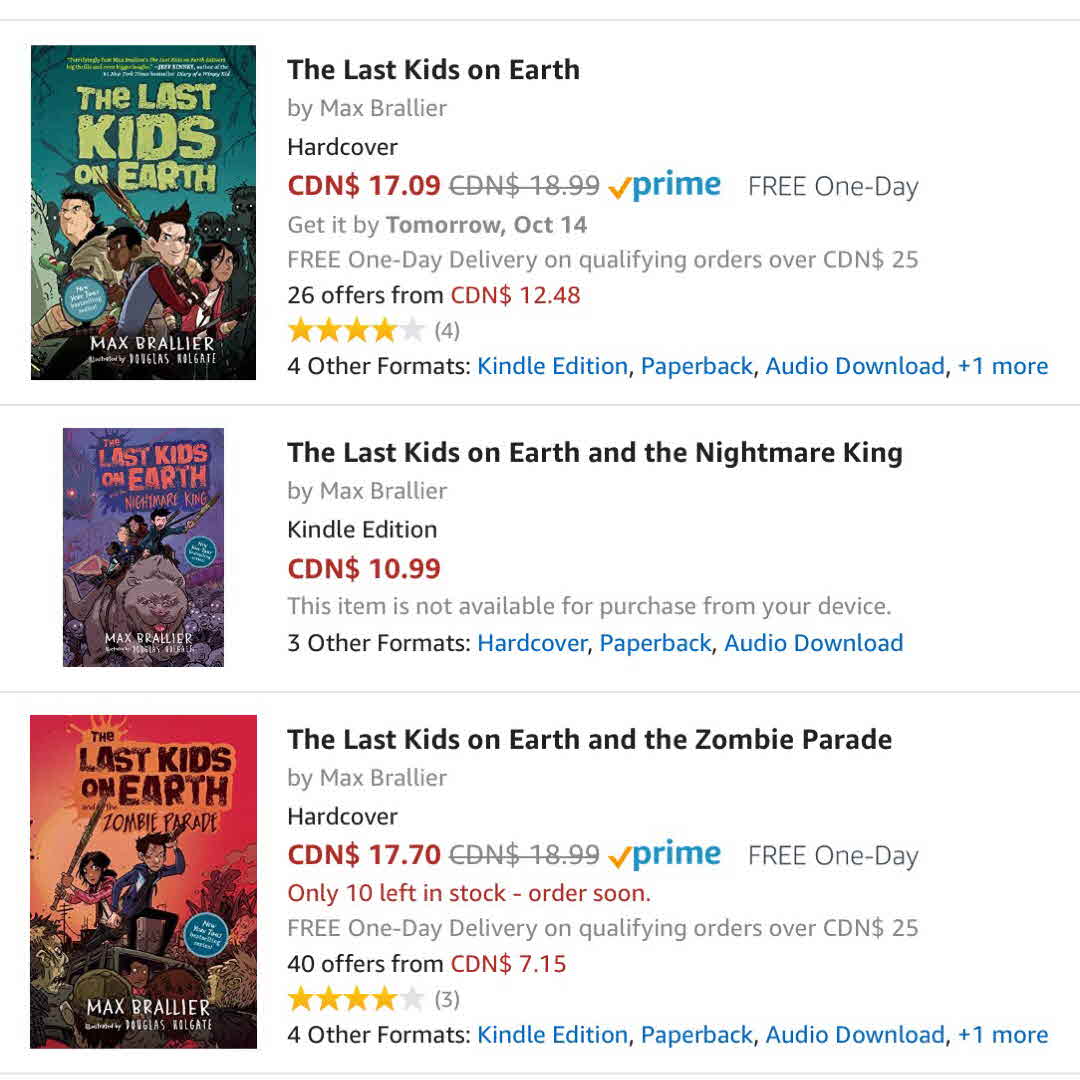1080x1080 pixels.
Task: Select Kindle Edition format for first book
Action: pos(552,367)
